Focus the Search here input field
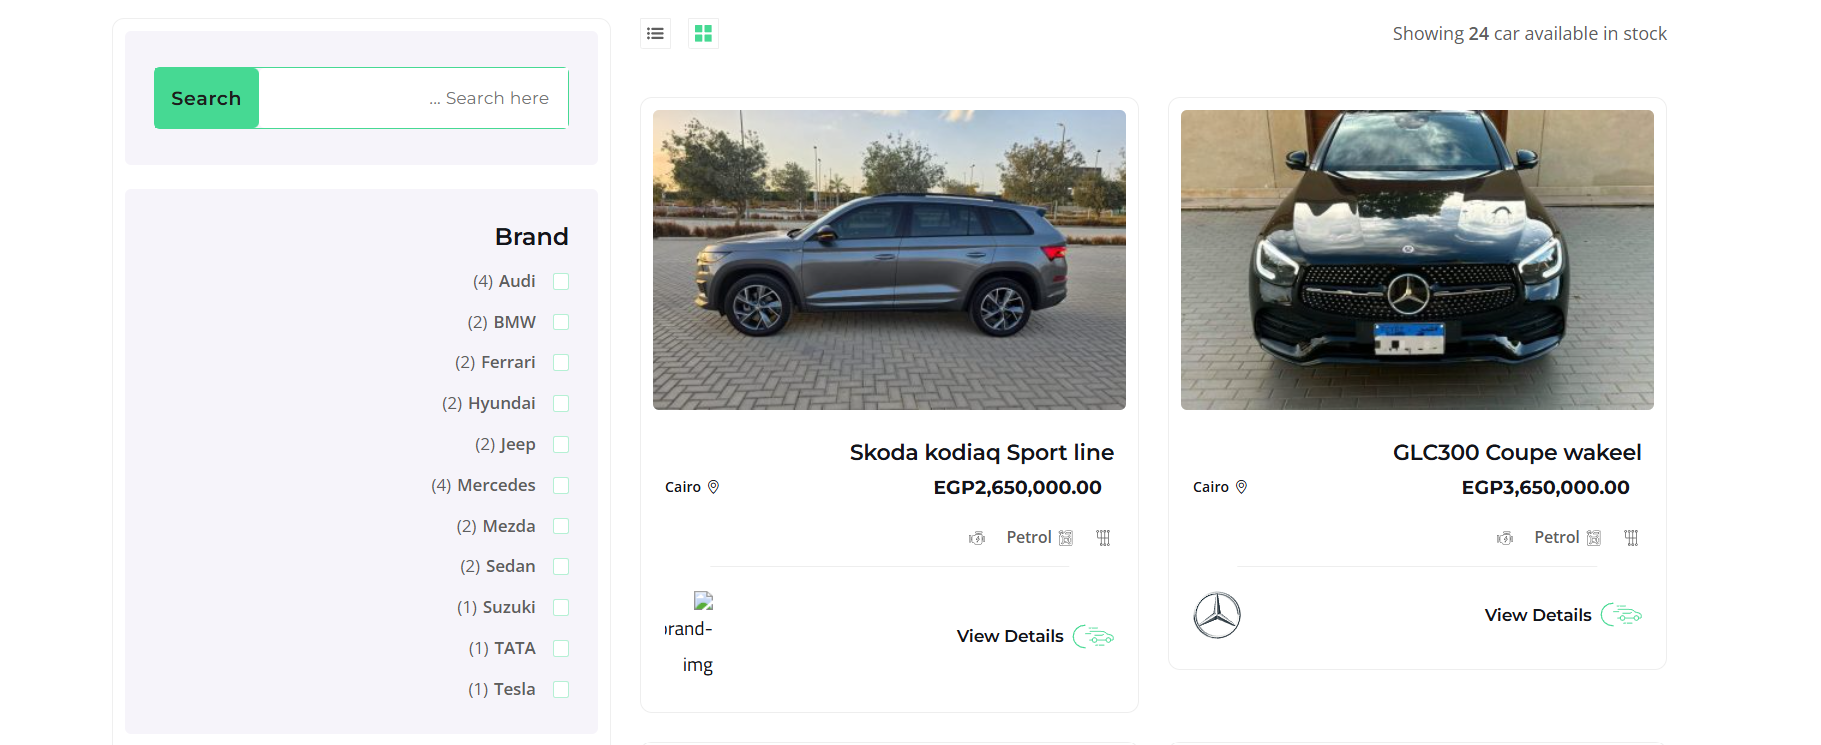The width and height of the screenshot is (1821, 745). tap(413, 98)
